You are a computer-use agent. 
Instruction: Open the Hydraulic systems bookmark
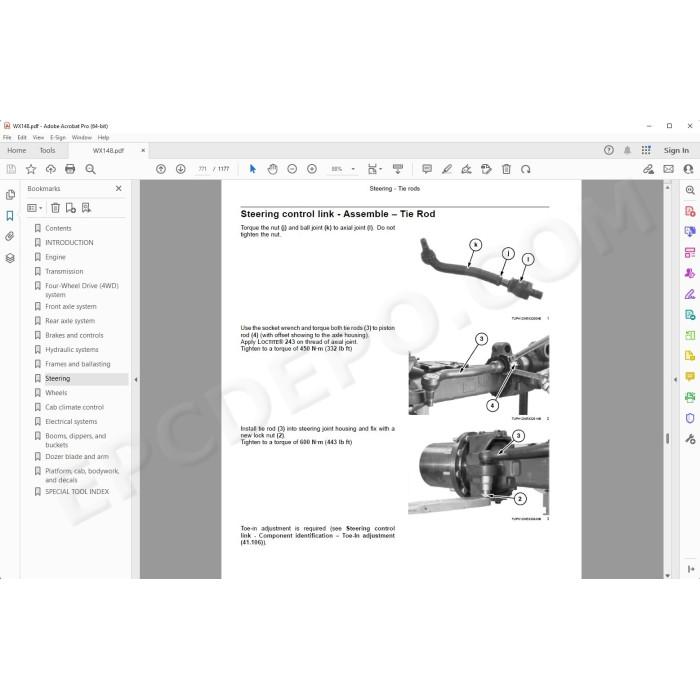point(71,350)
